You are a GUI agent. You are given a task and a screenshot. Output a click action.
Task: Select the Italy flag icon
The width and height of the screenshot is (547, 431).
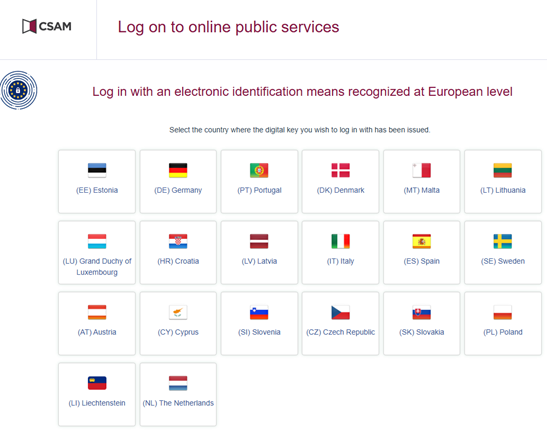click(x=340, y=241)
